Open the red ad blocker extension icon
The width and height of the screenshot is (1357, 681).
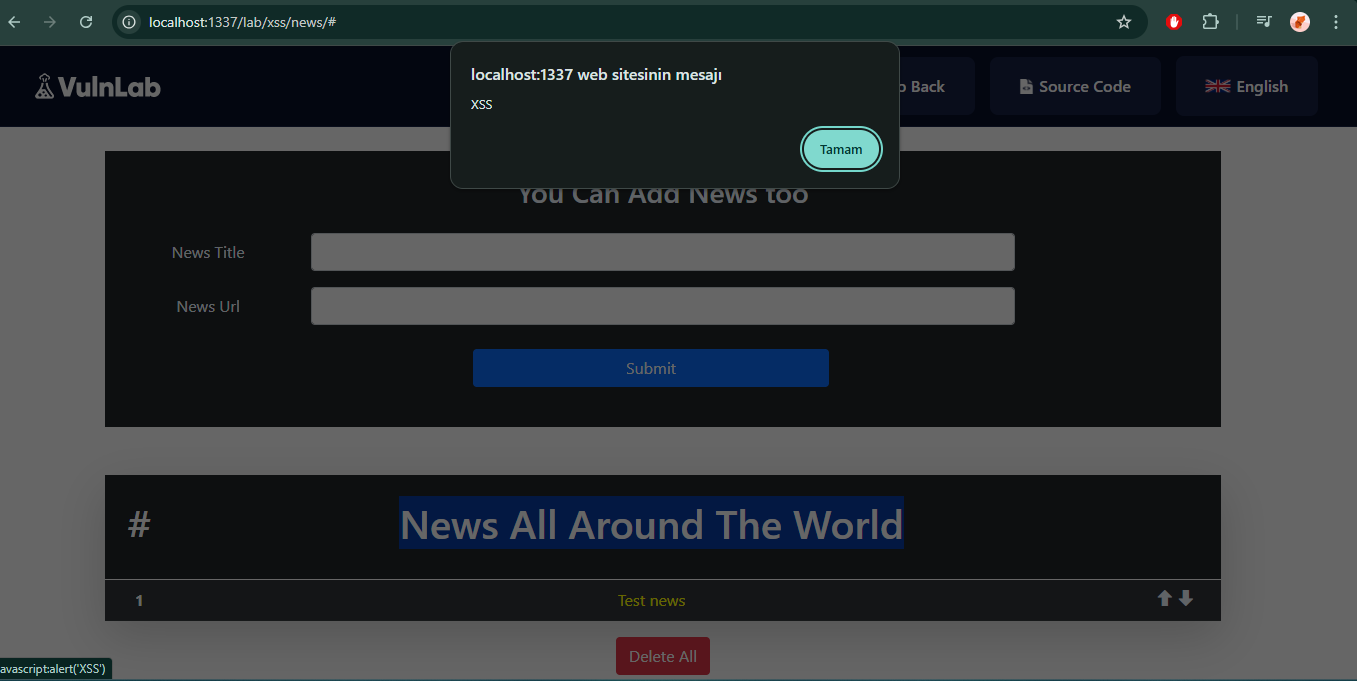[1174, 22]
